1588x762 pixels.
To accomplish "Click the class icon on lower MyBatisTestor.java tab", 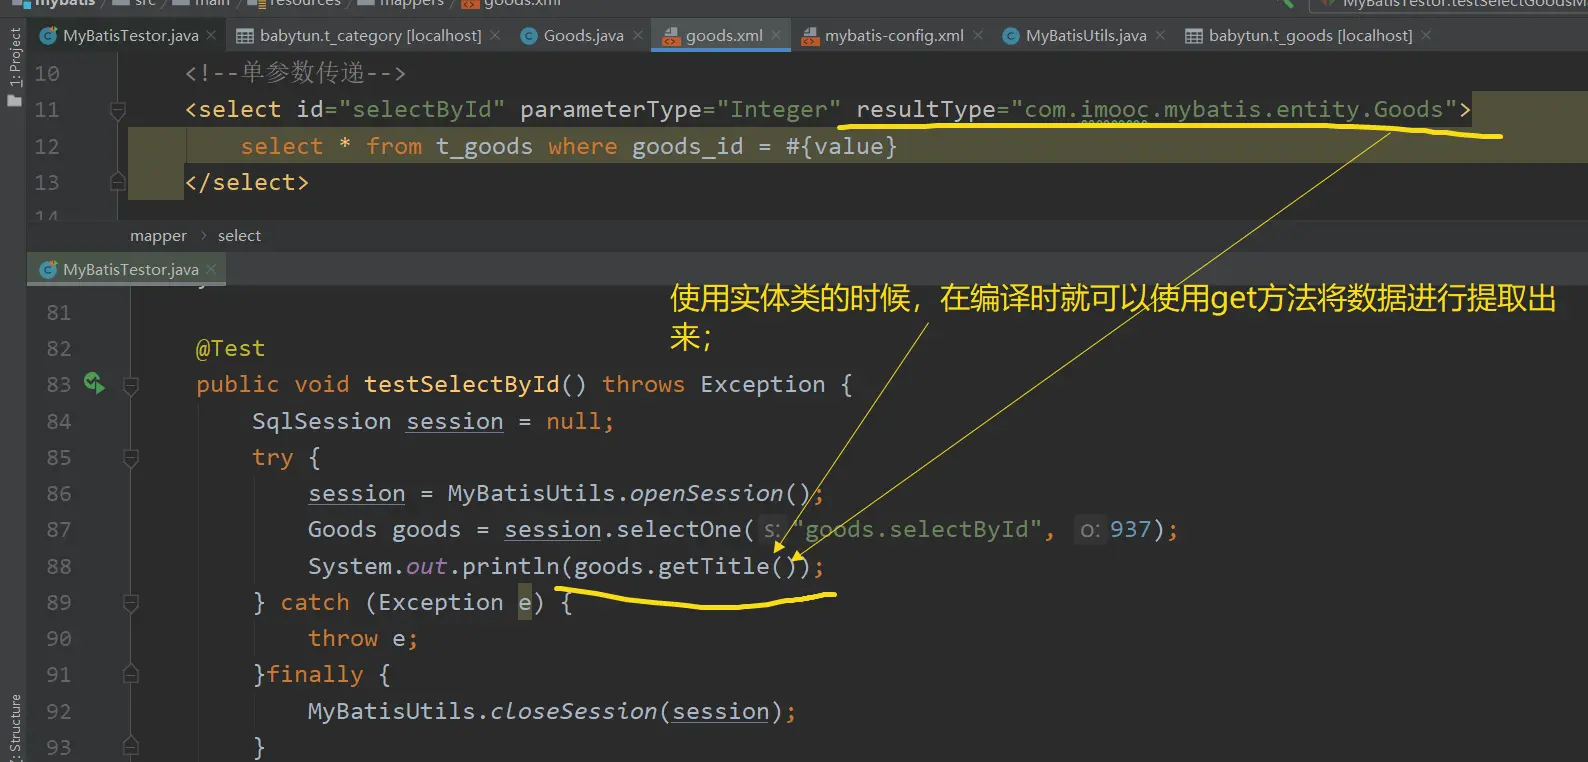I will 48,270.
